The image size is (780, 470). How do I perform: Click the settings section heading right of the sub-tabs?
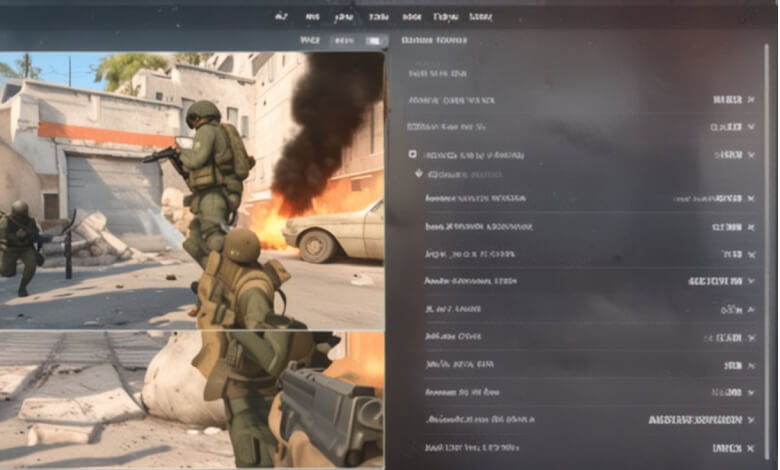[x=434, y=40]
